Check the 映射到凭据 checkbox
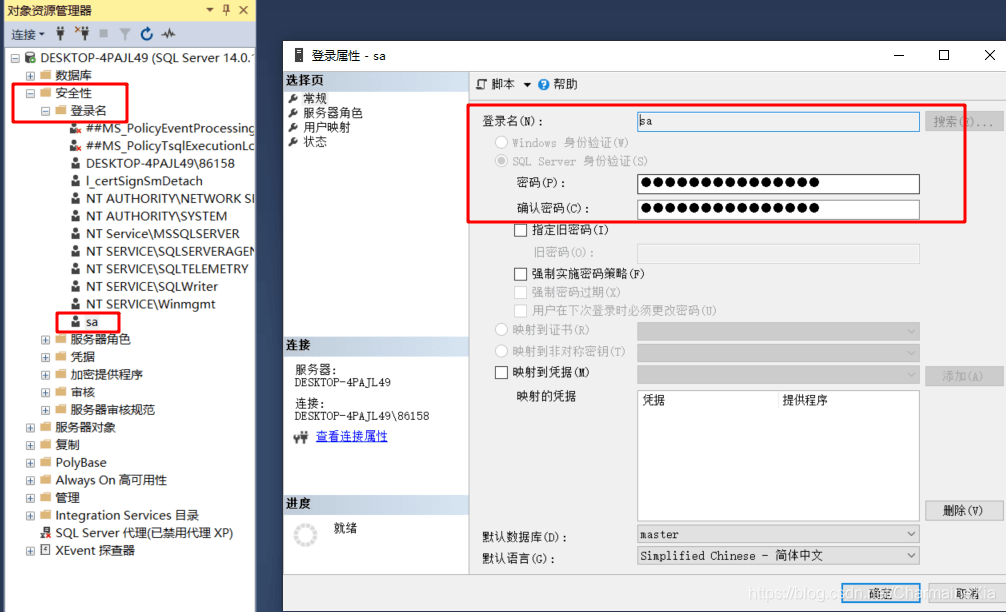1006x612 pixels. (x=502, y=373)
